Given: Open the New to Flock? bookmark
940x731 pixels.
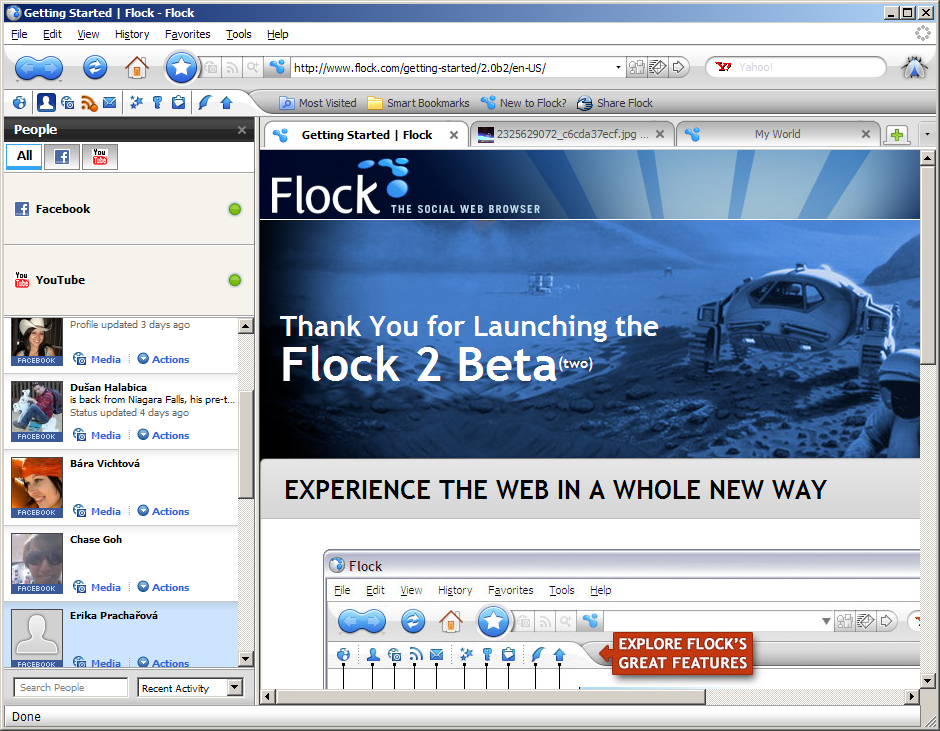Looking at the screenshot, I should pyautogui.click(x=523, y=103).
